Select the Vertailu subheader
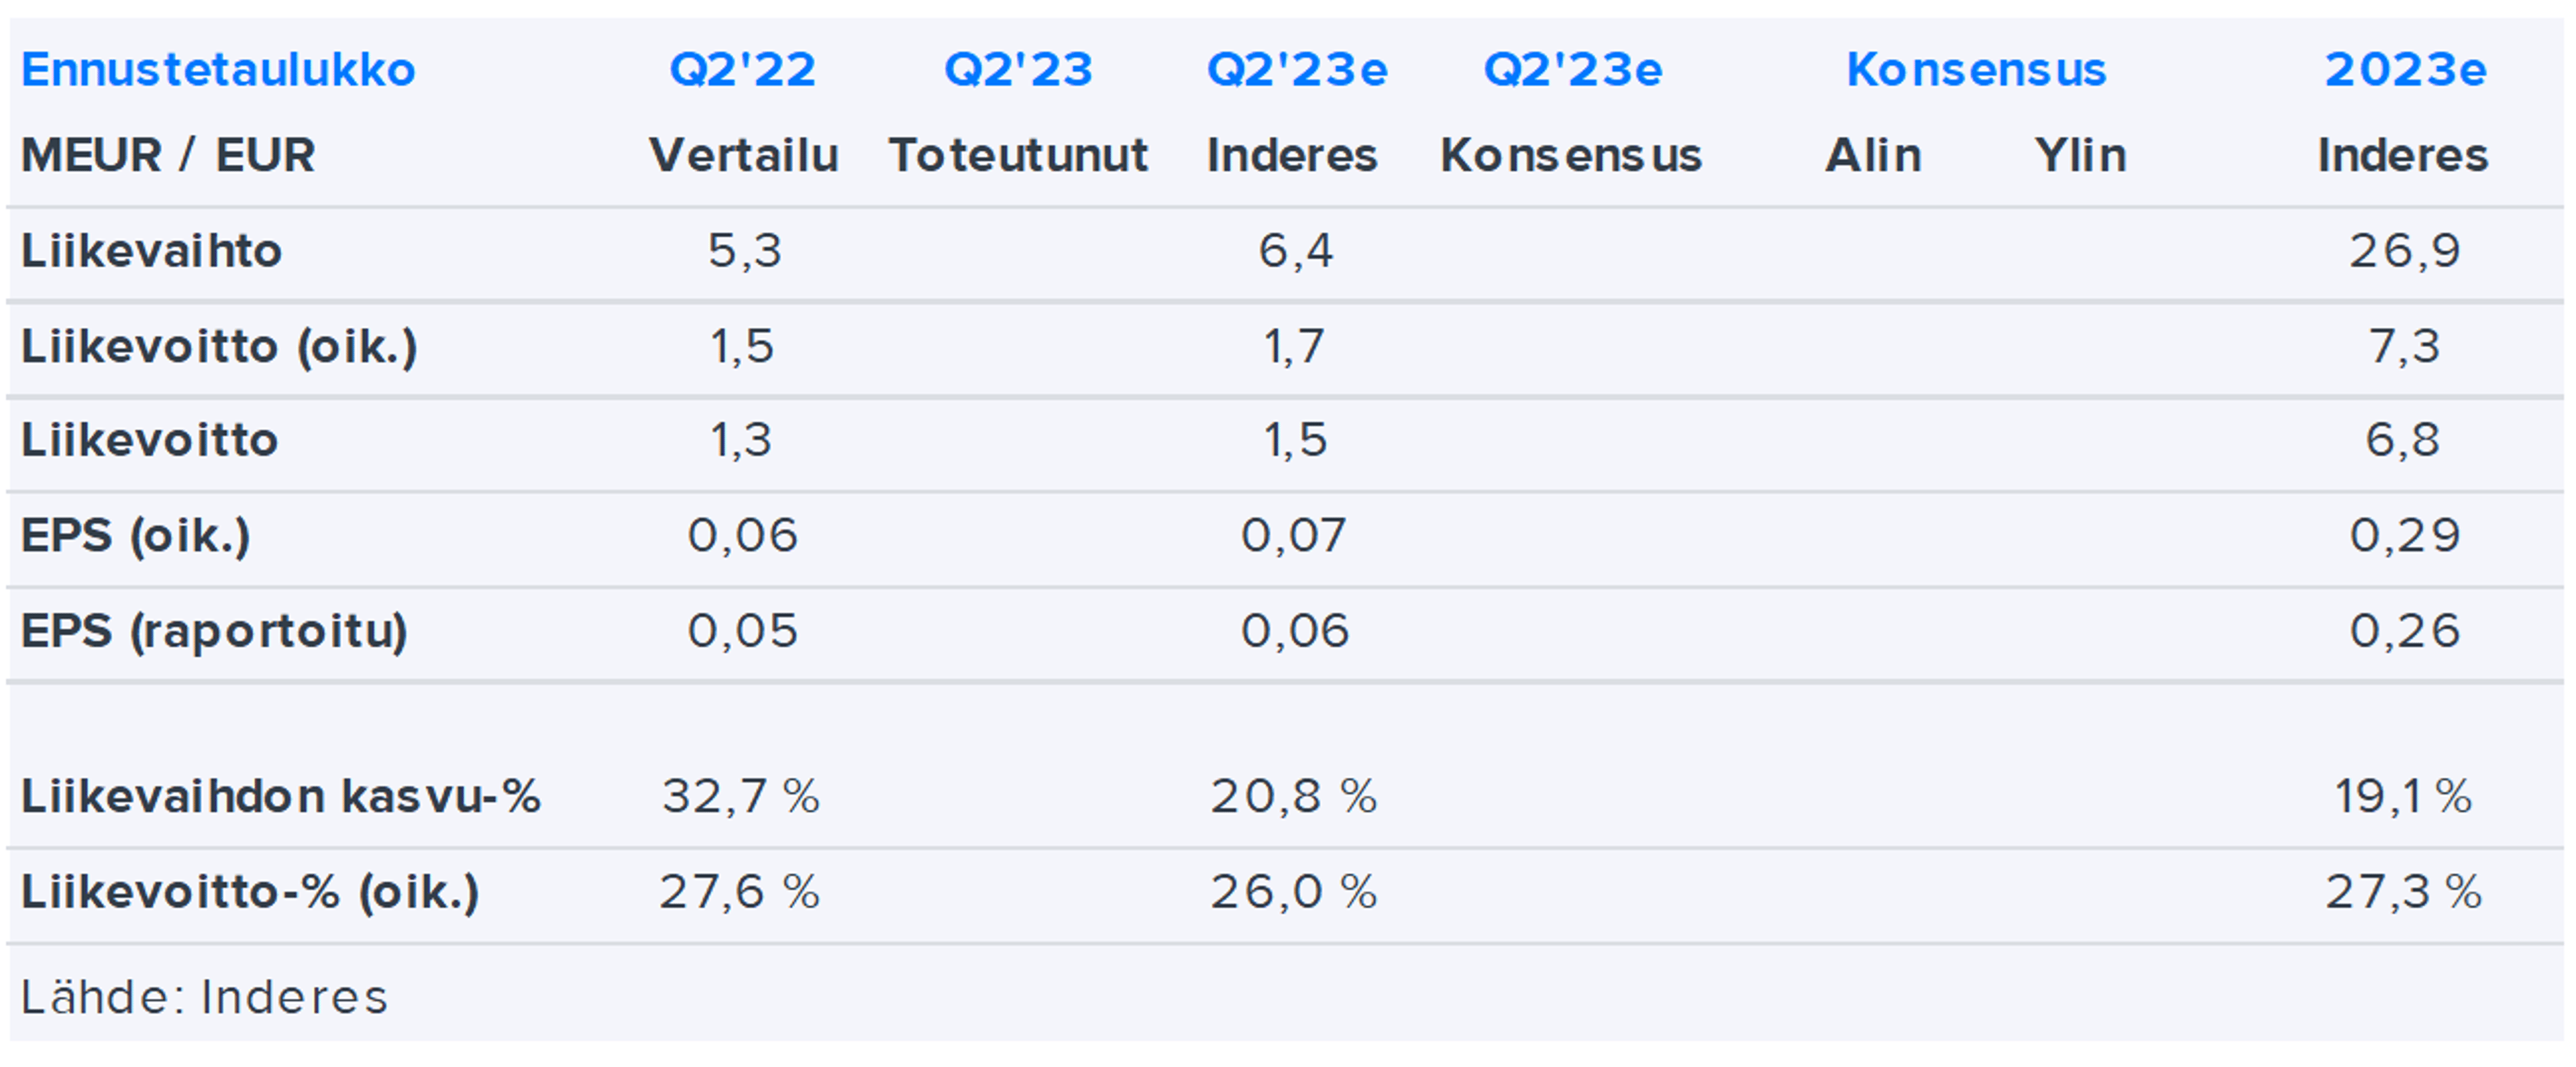This screenshot has height=1067, width=2576. click(x=743, y=156)
